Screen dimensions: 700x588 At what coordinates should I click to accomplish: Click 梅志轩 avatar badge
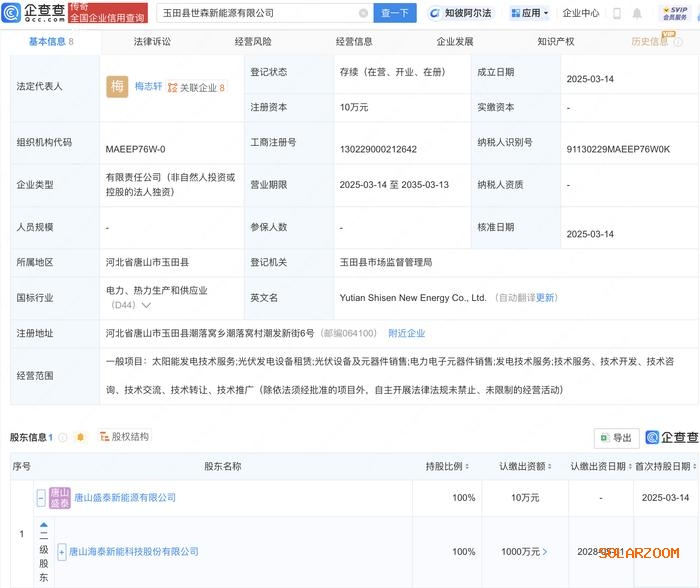[117, 87]
